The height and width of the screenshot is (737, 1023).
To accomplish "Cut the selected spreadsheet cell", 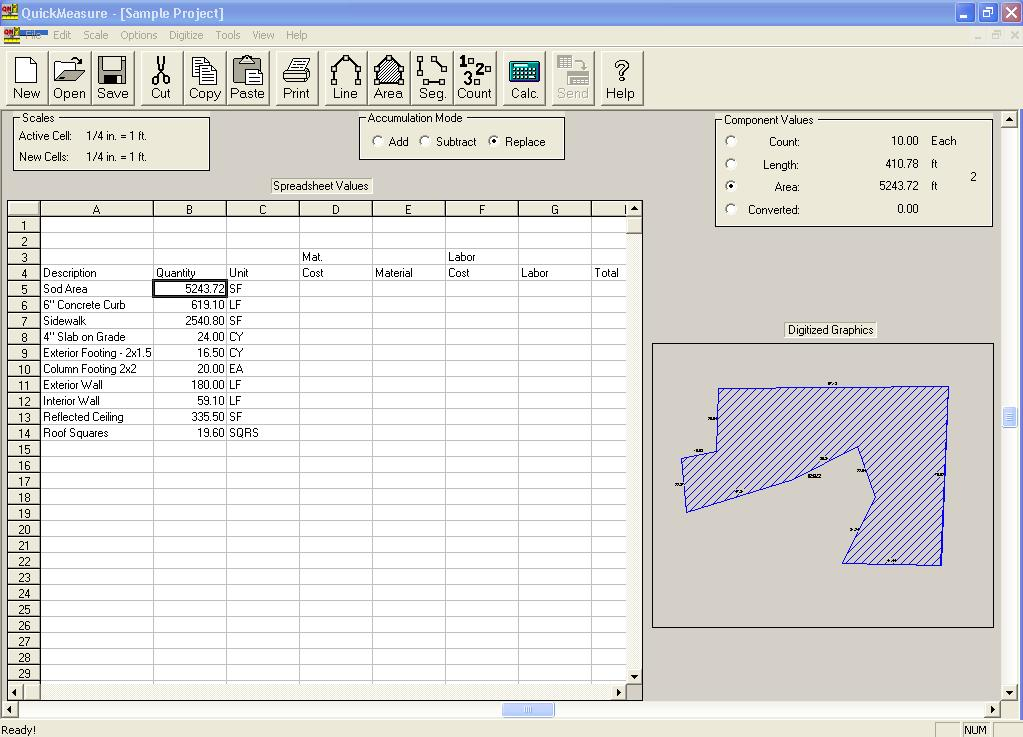I will 160,77.
